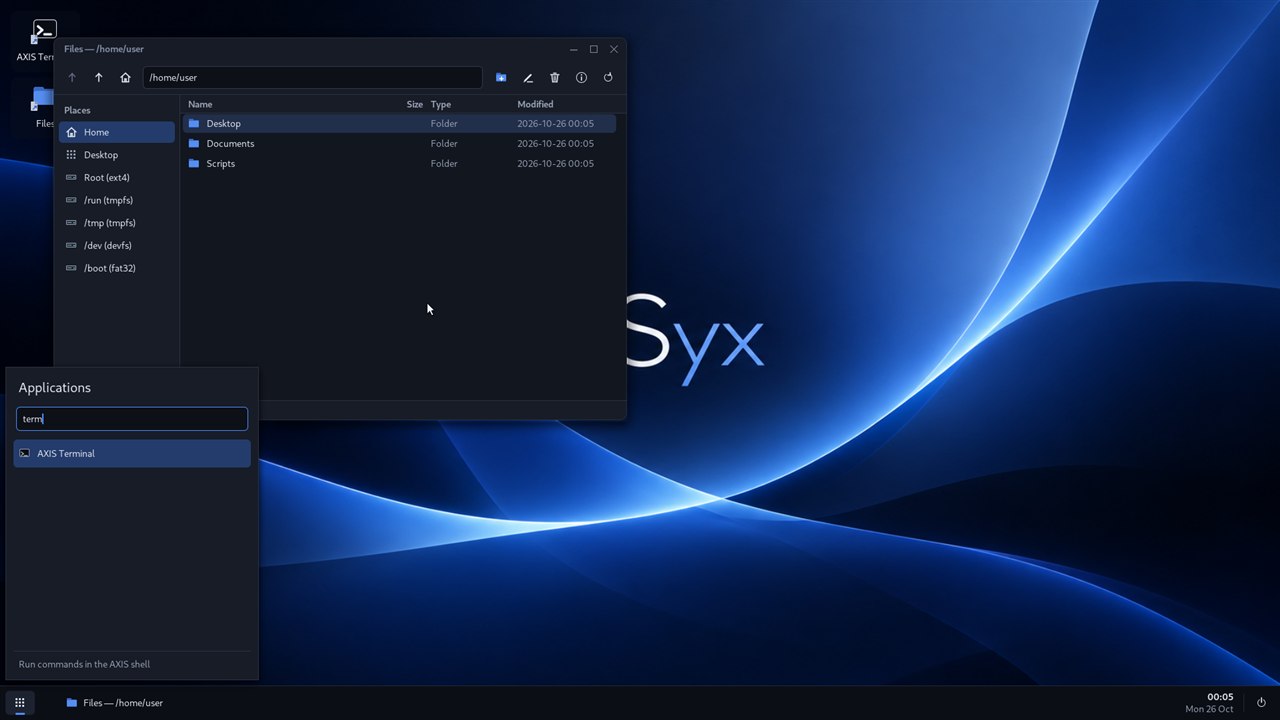Click the path field showing /home/user

tap(313, 78)
